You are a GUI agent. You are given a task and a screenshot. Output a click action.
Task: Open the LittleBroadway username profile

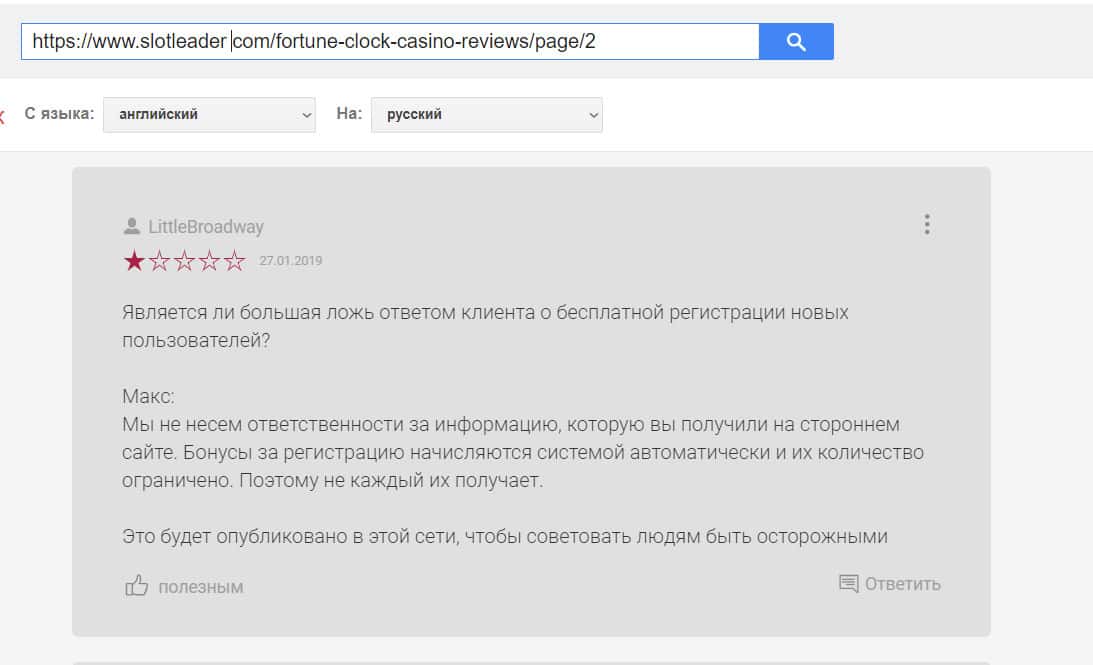tap(206, 227)
